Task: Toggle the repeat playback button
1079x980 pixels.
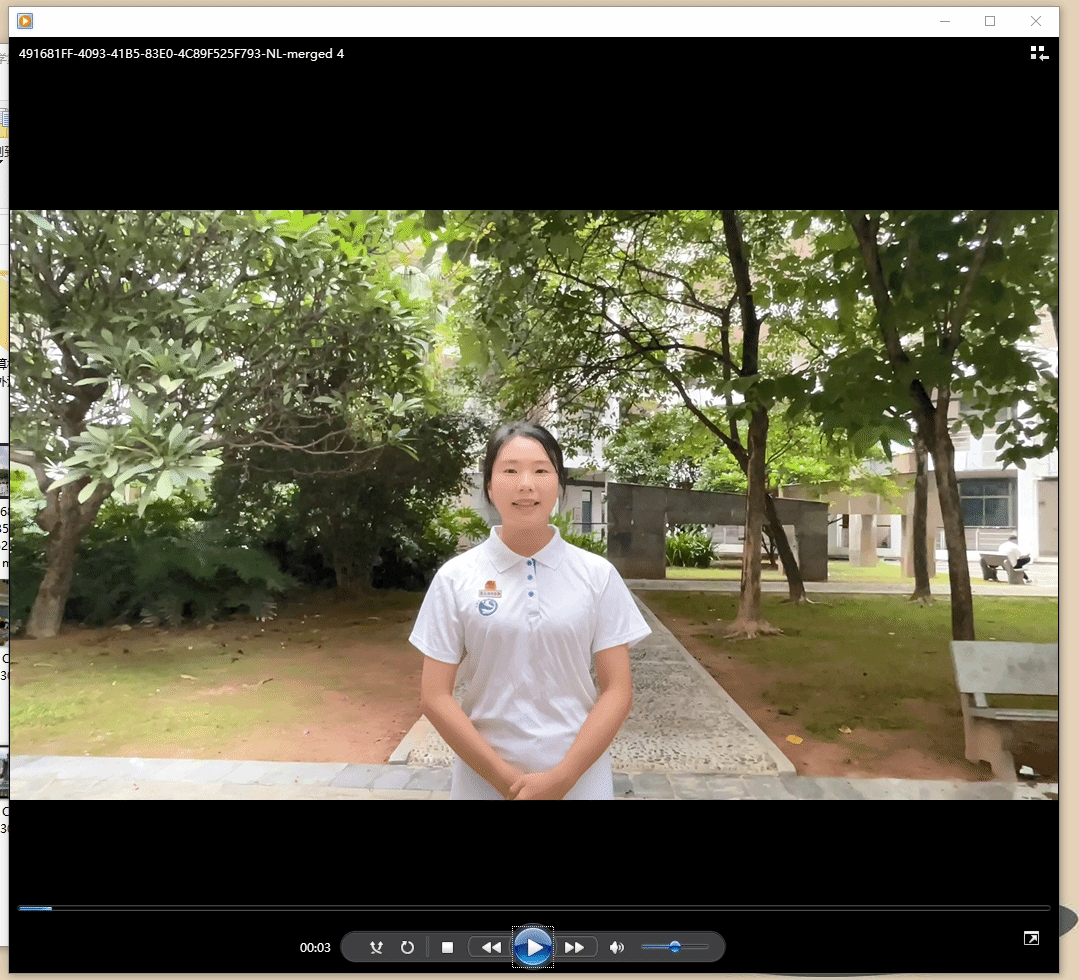Action: pyautogui.click(x=407, y=947)
